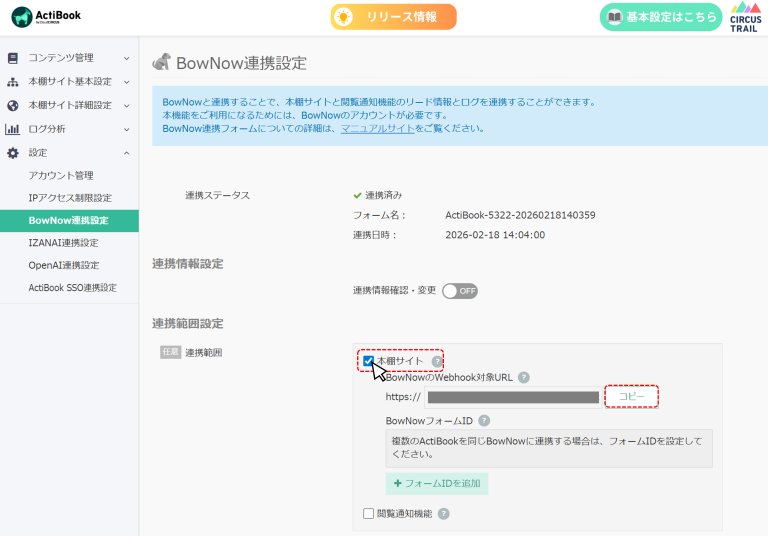The width and height of the screenshot is (768, 536).
Task: Click the https:// prefix text
Action: (403, 397)
